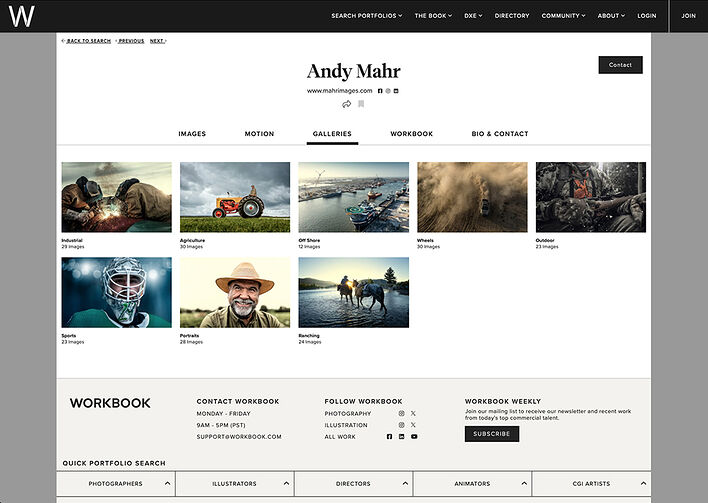
Task: Open the Community dropdown menu
Action: [564, 16]
